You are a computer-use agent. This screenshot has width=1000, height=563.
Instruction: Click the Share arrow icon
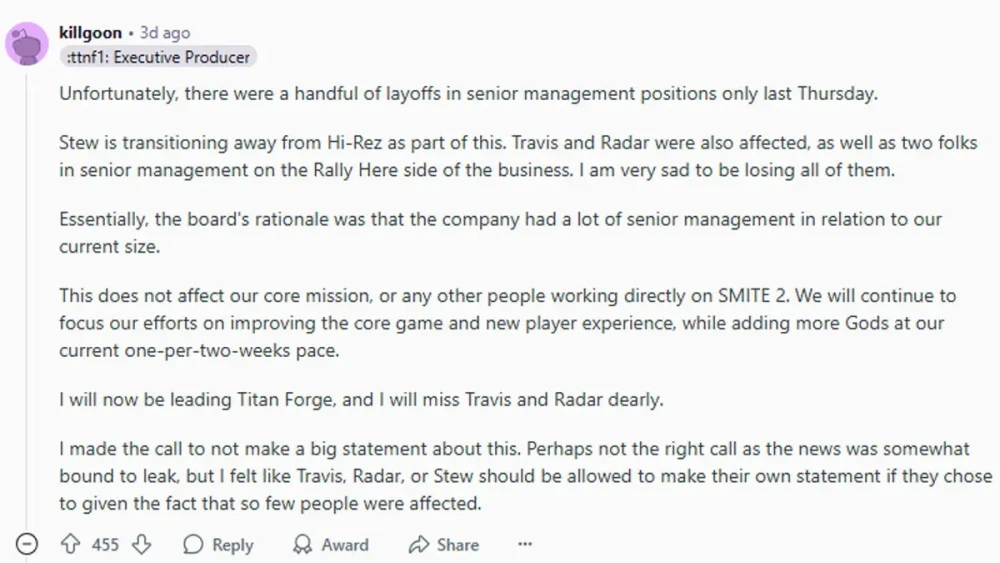click(418, 545)
